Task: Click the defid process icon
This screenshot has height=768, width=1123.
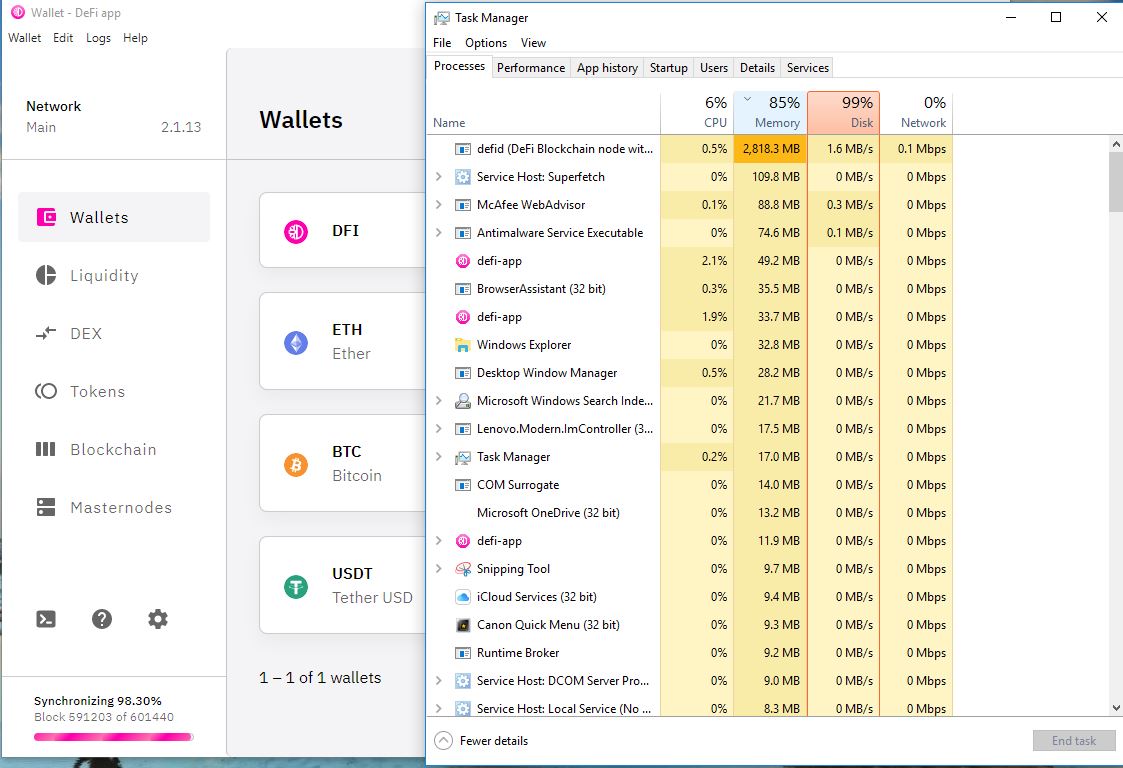Action: (463, 149)
